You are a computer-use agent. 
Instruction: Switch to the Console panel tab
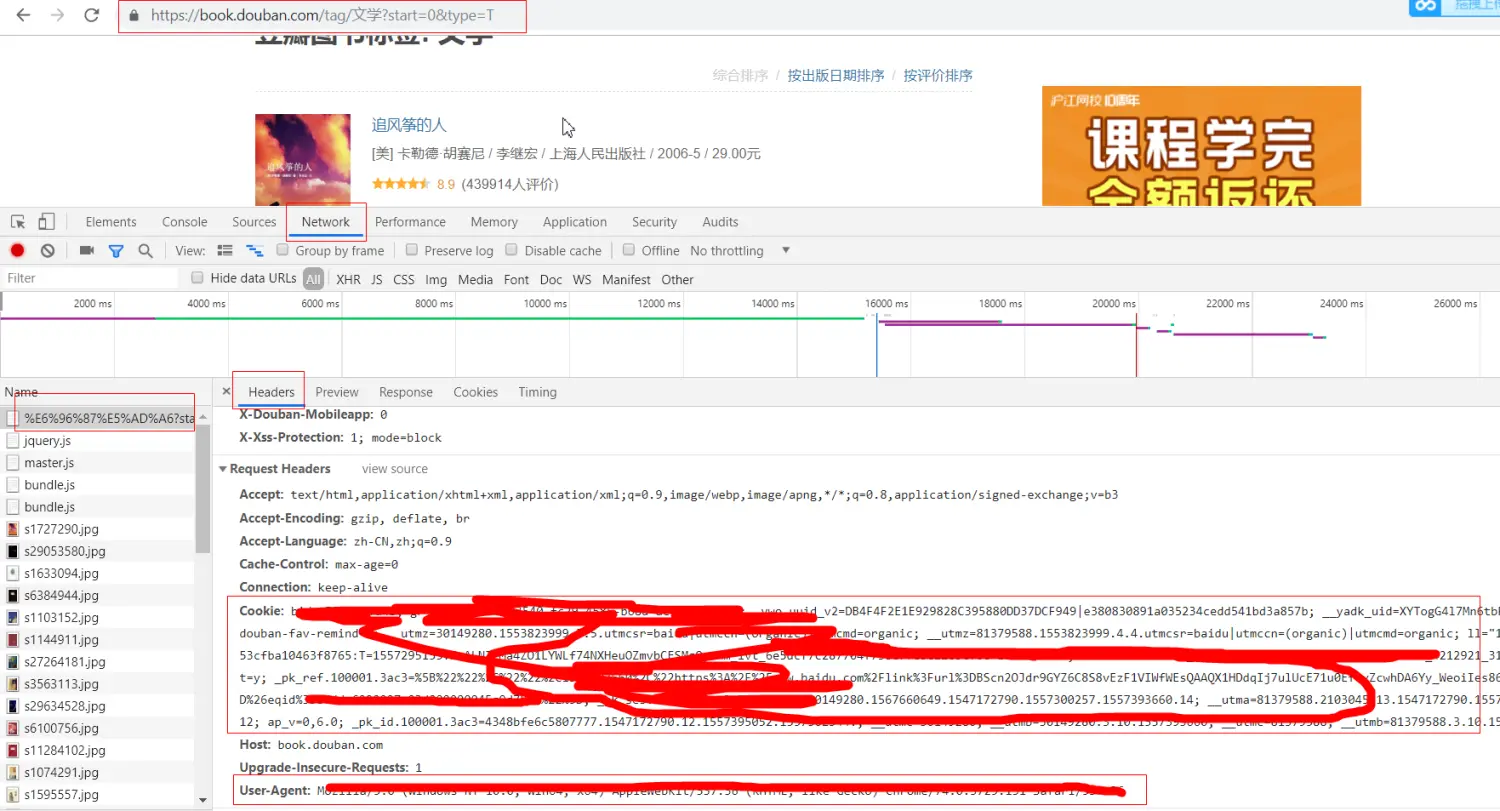pyautogui.click(x=184, y=221)
